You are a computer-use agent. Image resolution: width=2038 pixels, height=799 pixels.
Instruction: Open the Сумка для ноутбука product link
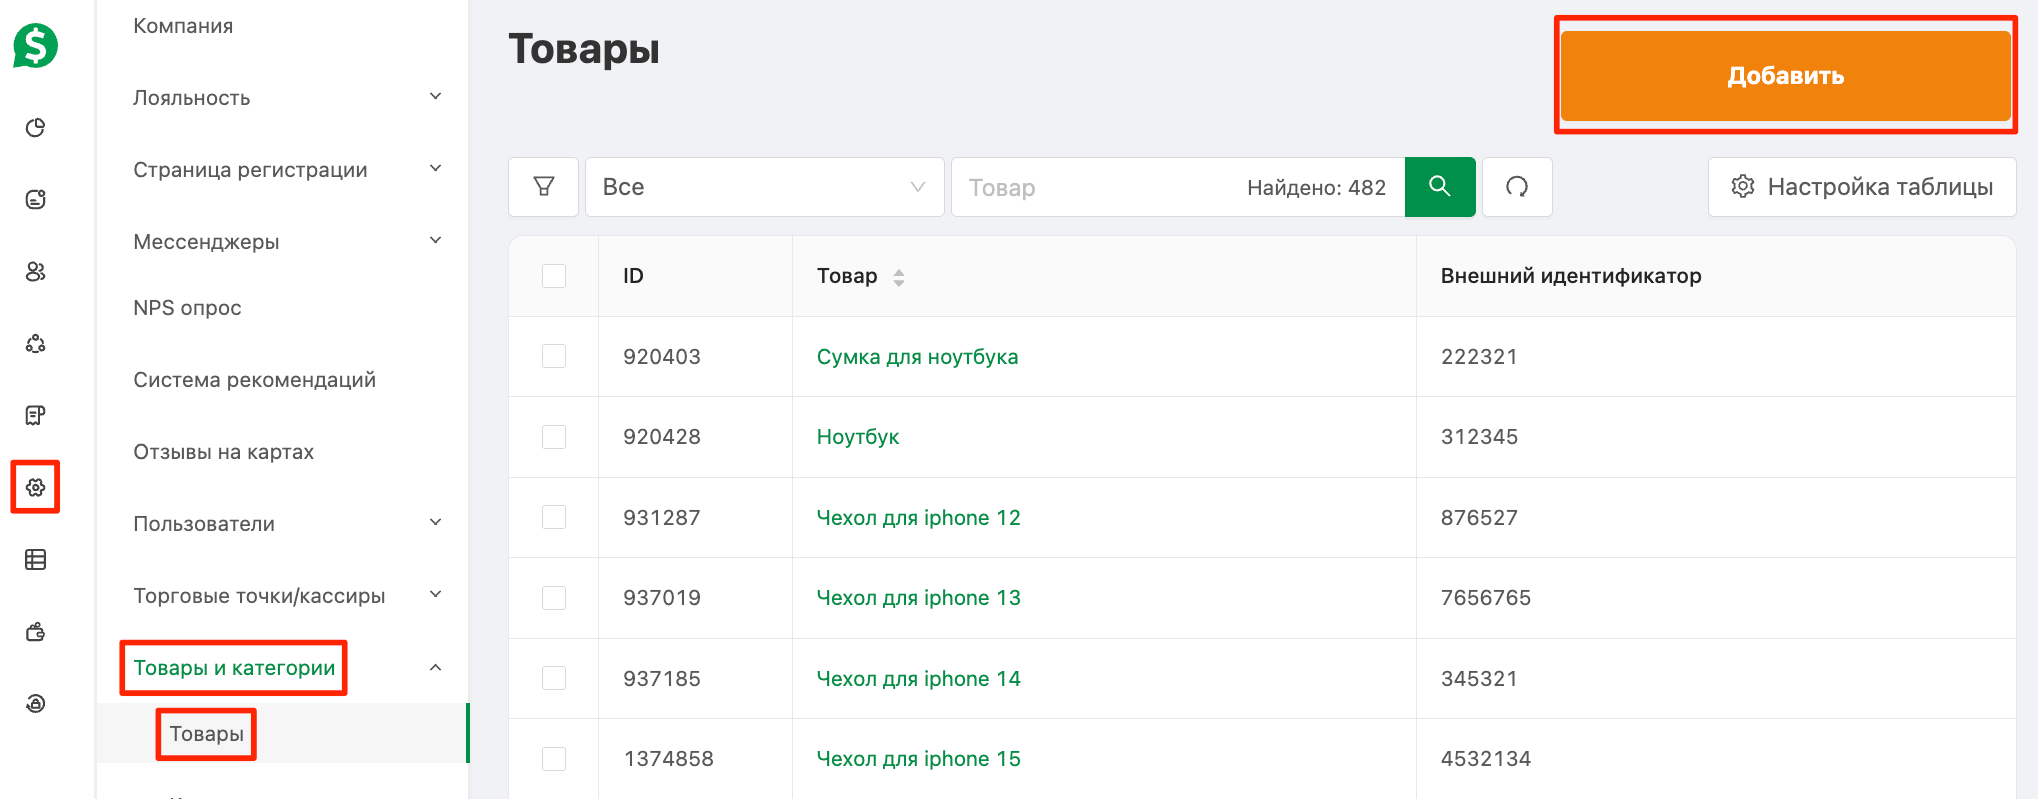[x=917, y=357]
